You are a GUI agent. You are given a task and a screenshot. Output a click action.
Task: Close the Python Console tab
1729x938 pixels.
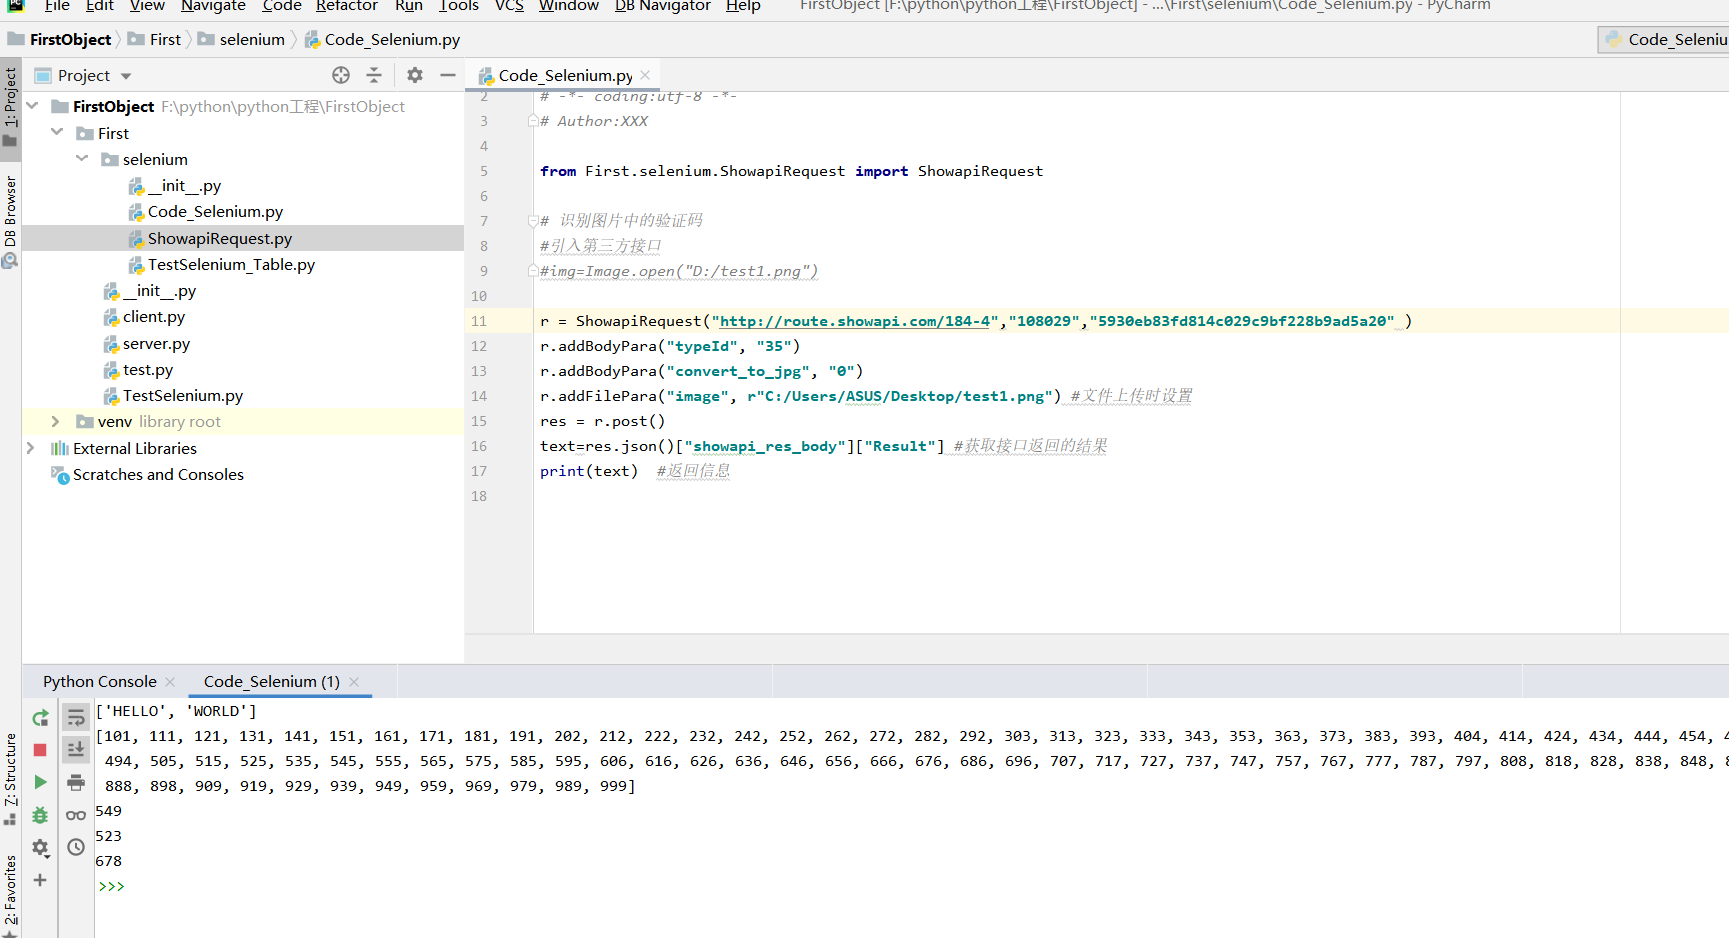pyautogui.click(x=170, y=682)
